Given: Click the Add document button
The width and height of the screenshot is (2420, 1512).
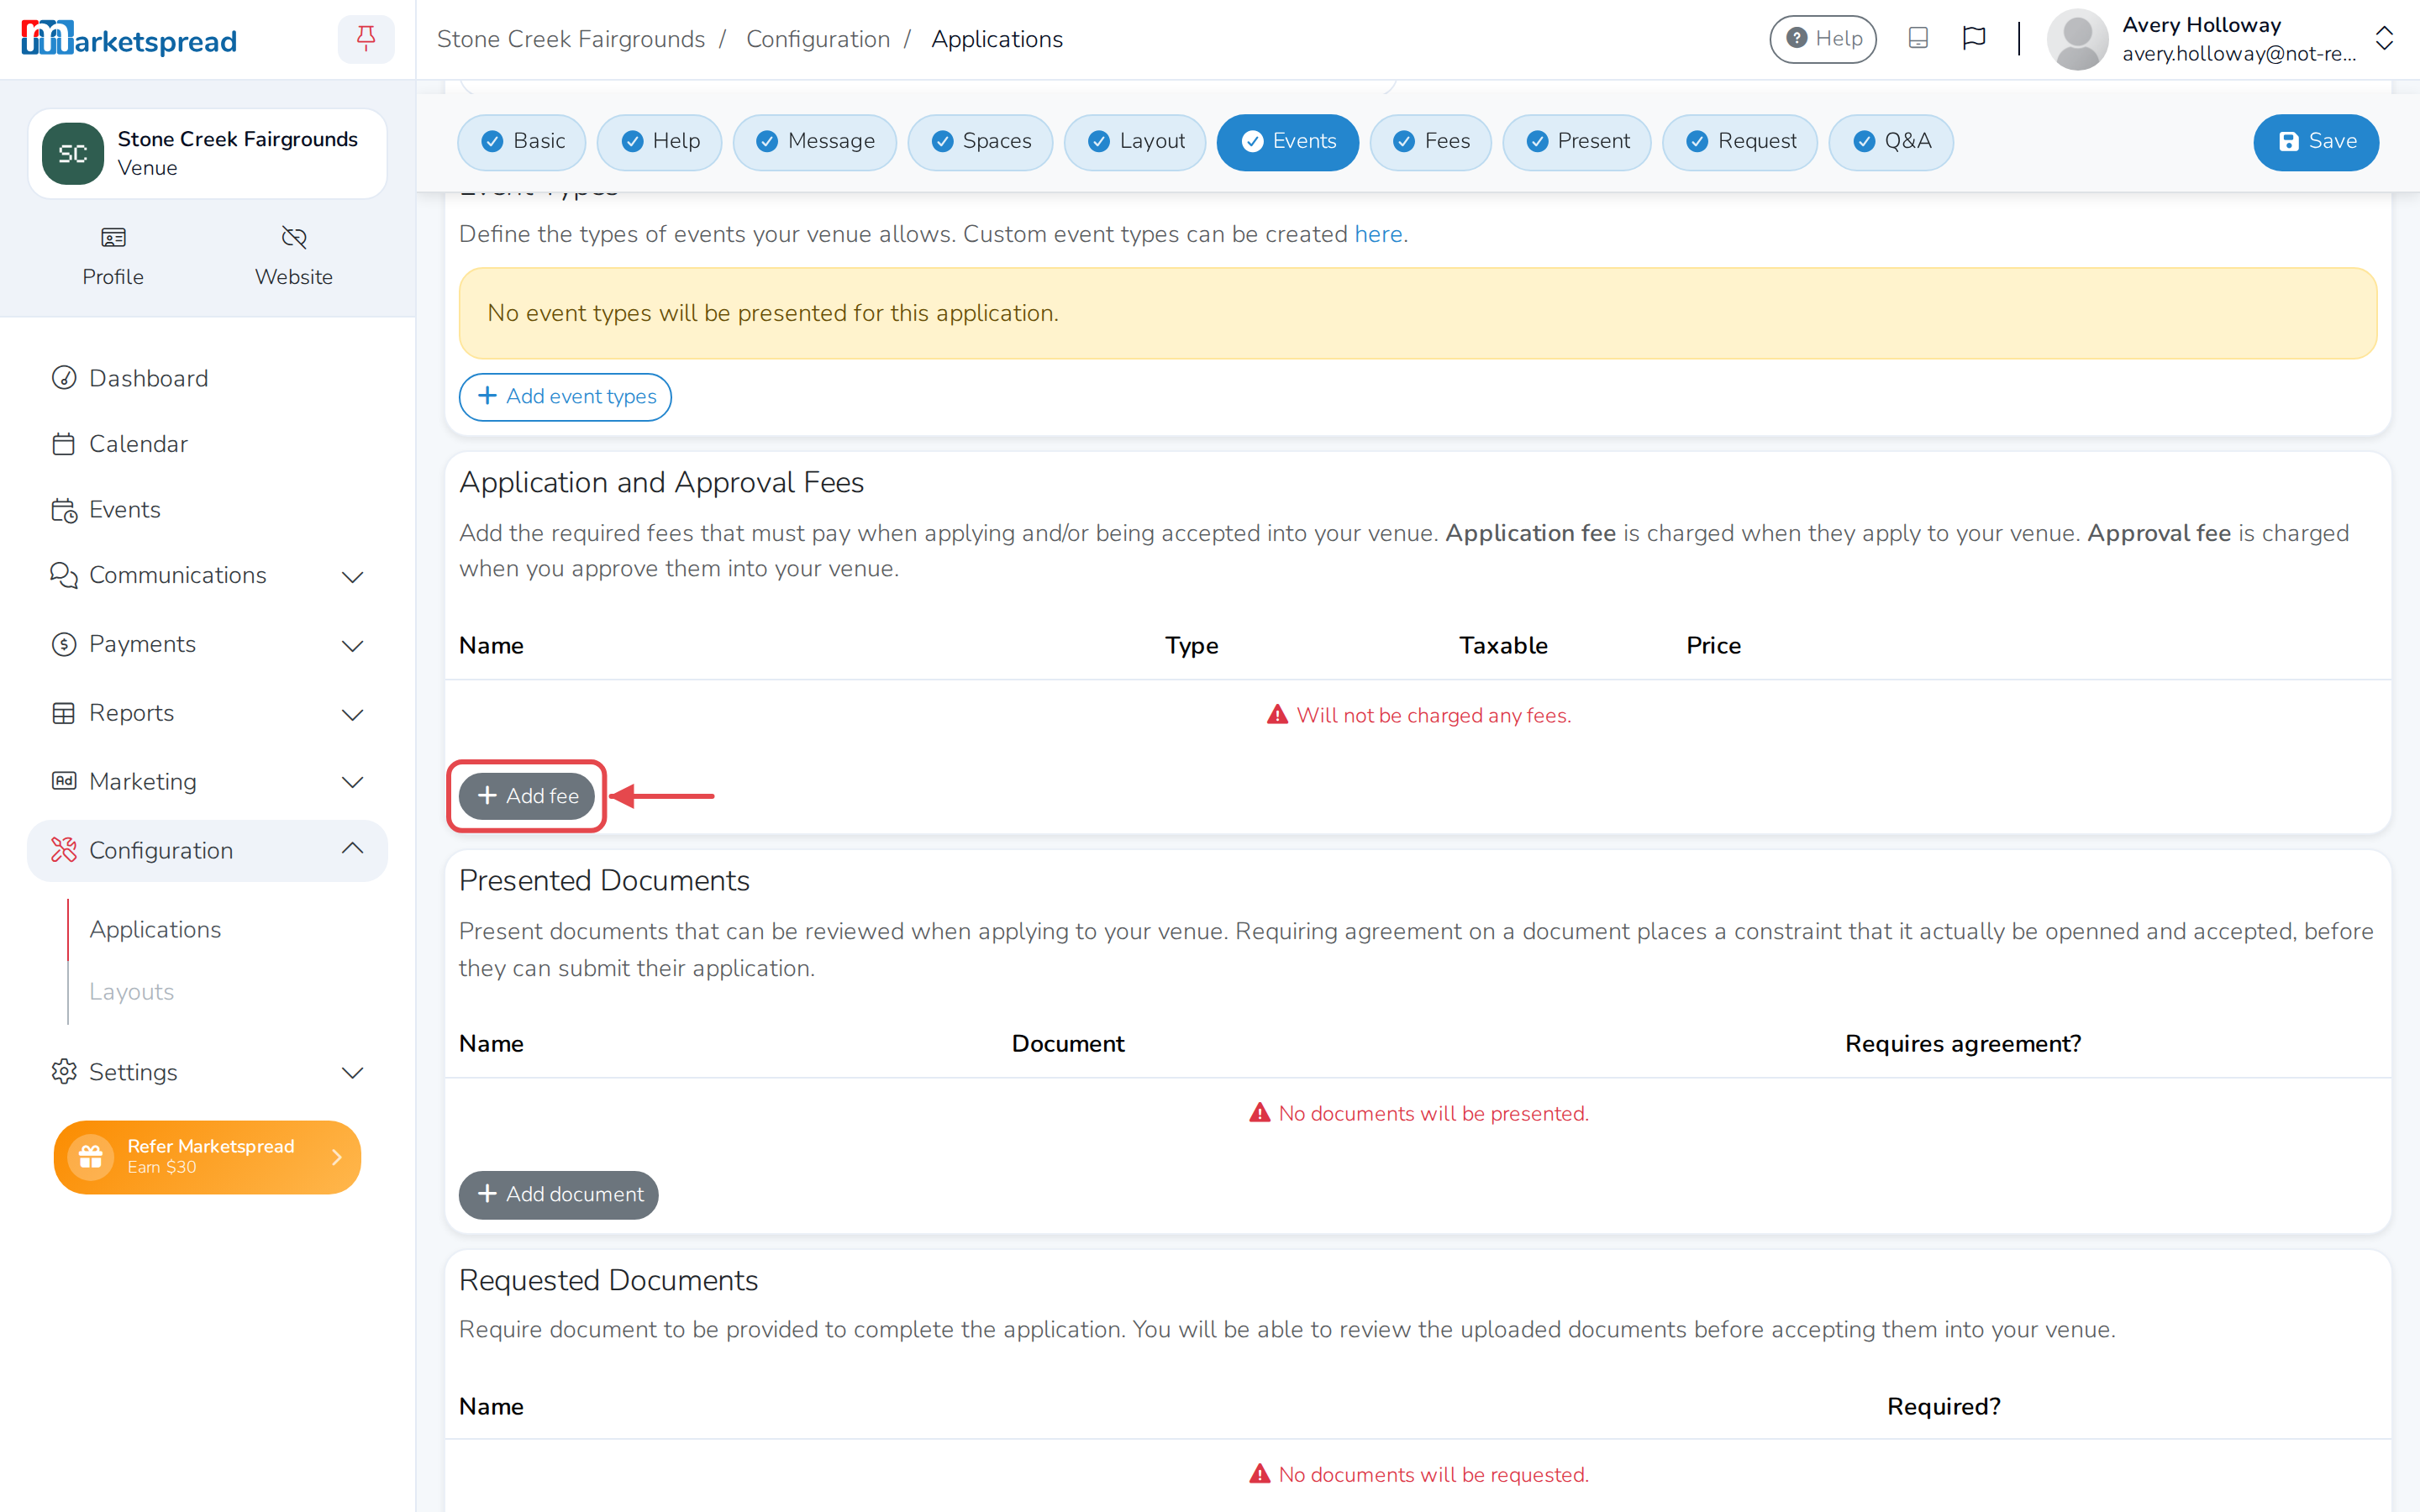Looking at the screenshot, I should [x=558, y=1195].
